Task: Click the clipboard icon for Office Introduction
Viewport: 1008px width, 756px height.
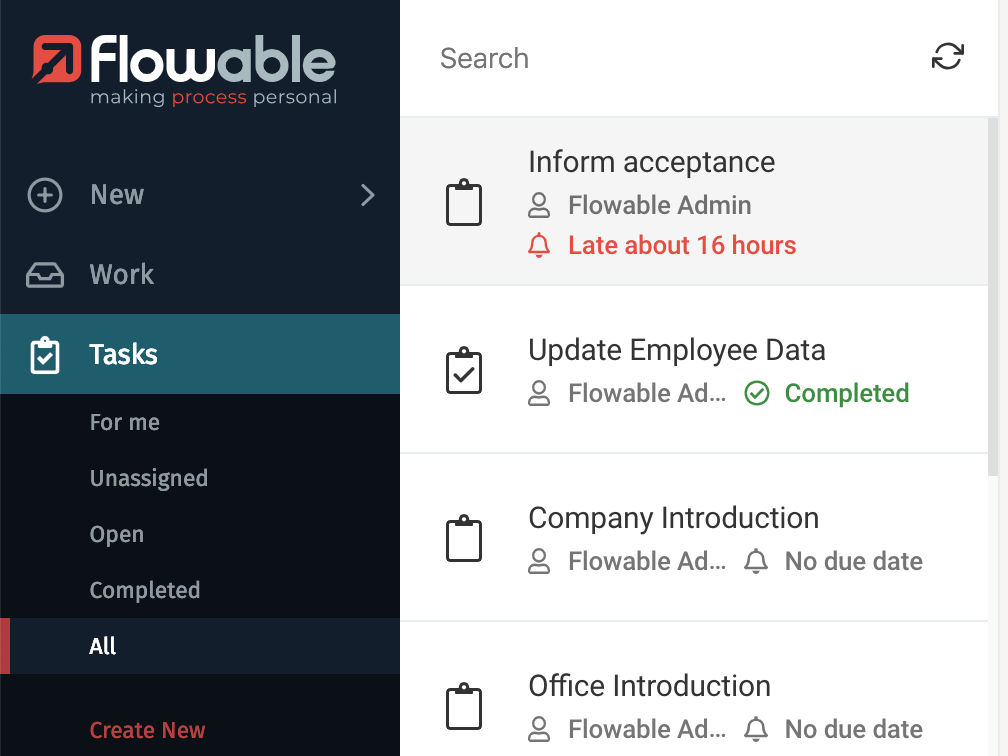Action: [x=463, y=706]
